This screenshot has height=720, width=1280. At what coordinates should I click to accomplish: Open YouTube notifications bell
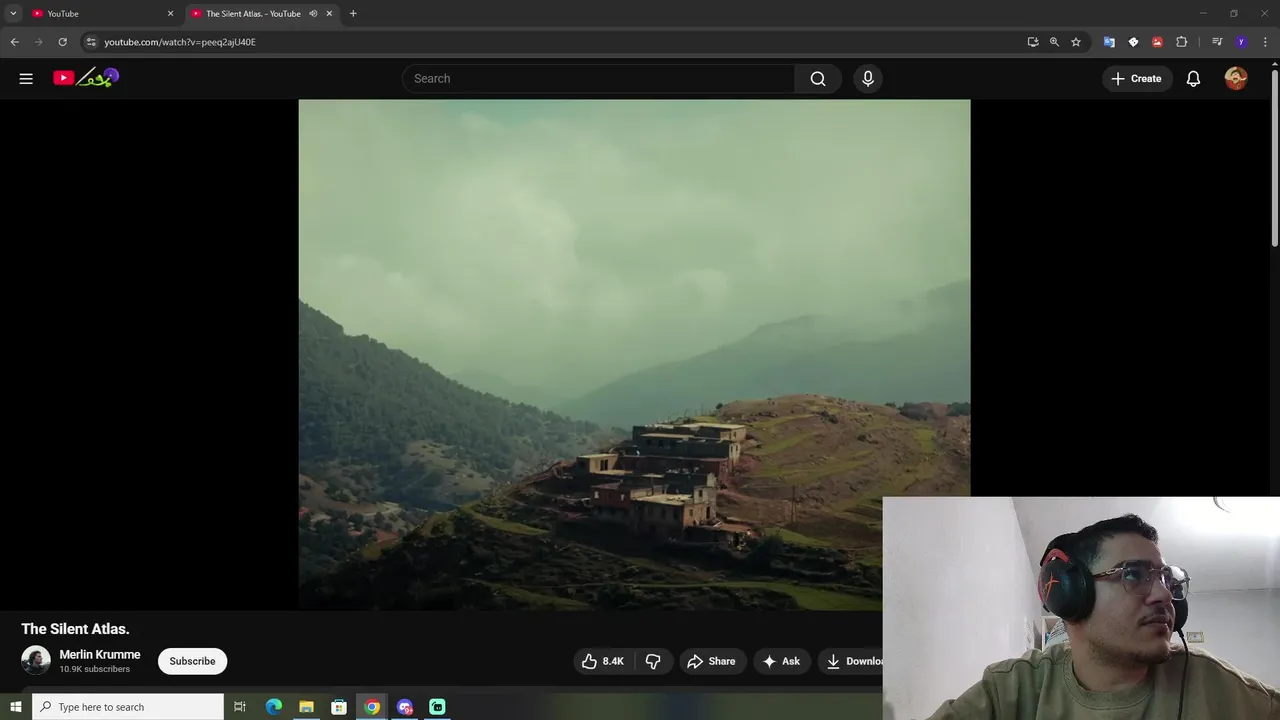1193,78
